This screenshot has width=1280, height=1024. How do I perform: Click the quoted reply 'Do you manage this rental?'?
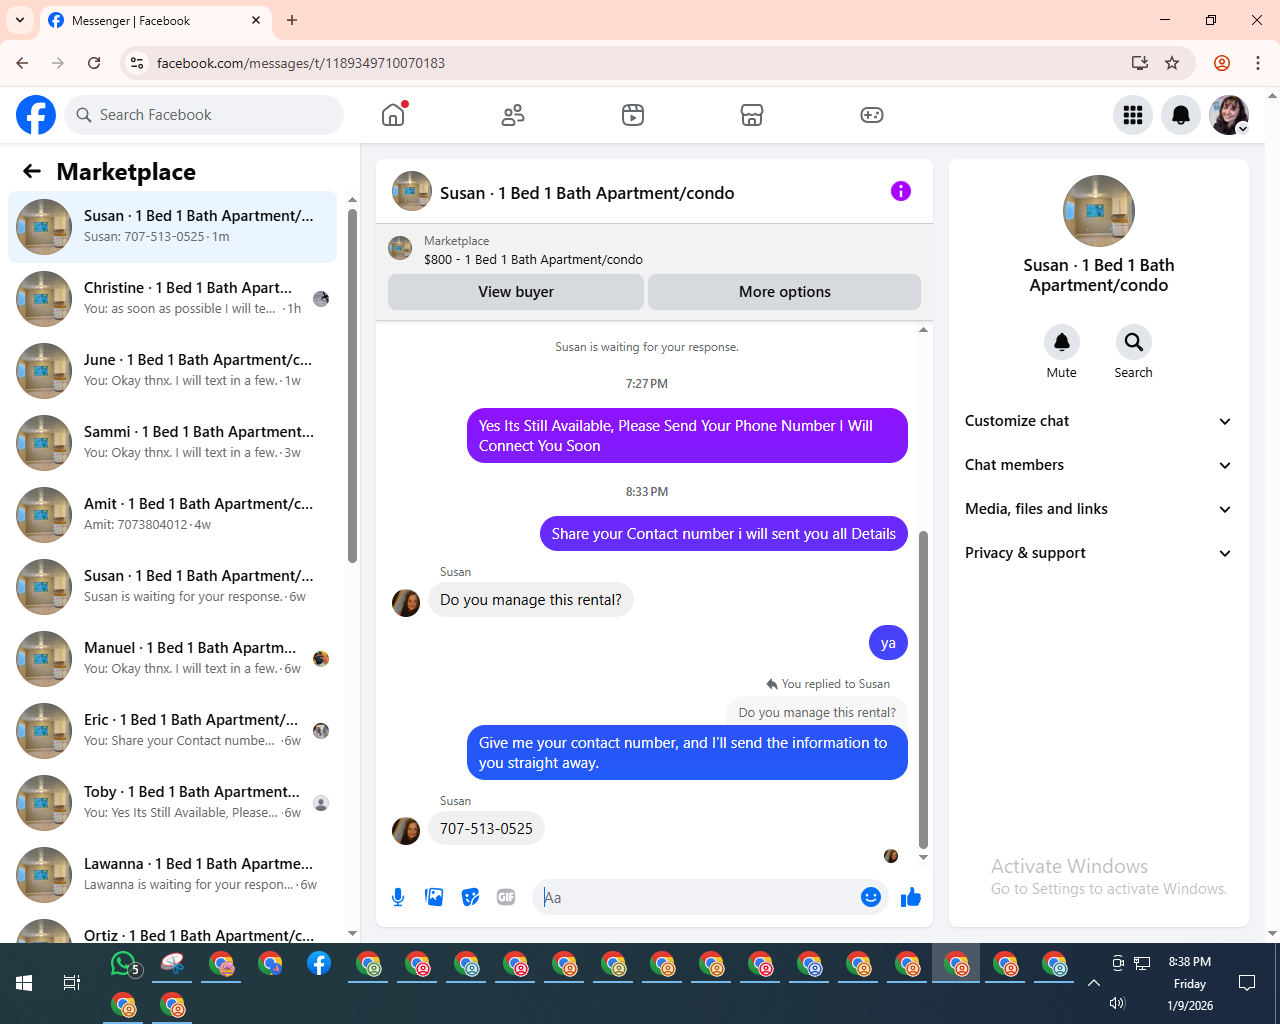(x=817, y=712)
